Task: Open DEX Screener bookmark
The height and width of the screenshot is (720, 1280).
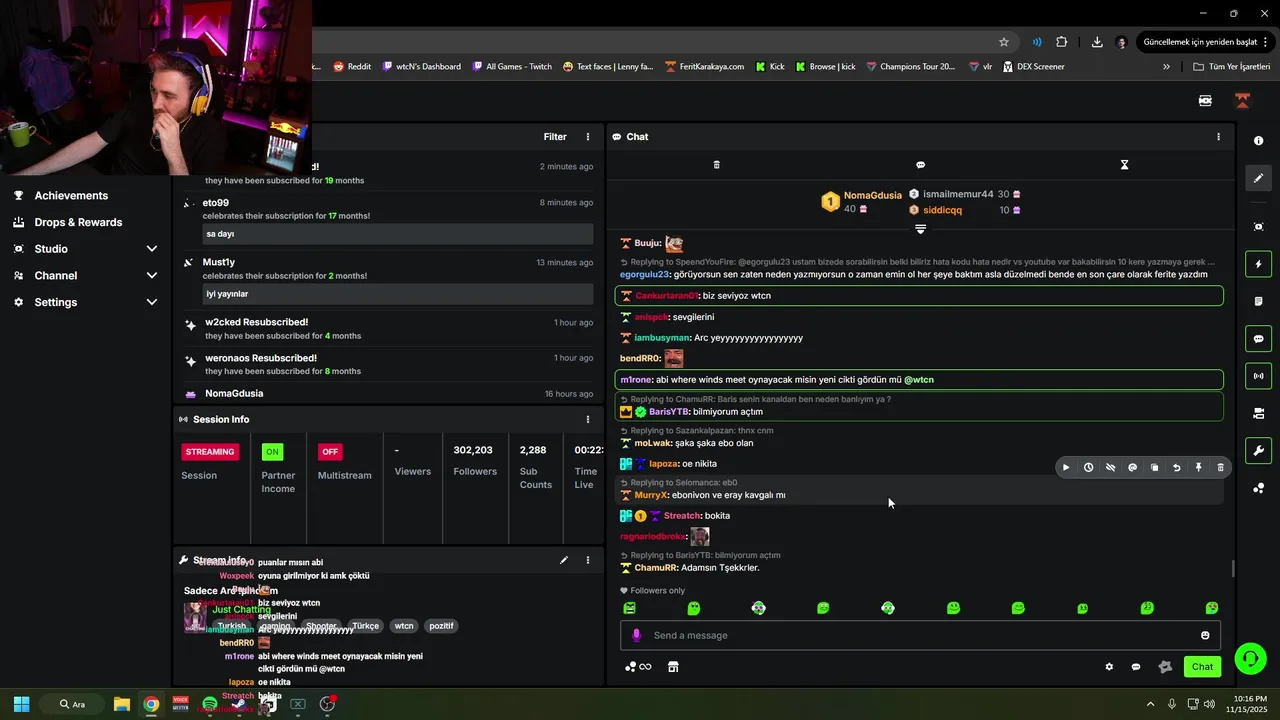Action: point(1033,67)
